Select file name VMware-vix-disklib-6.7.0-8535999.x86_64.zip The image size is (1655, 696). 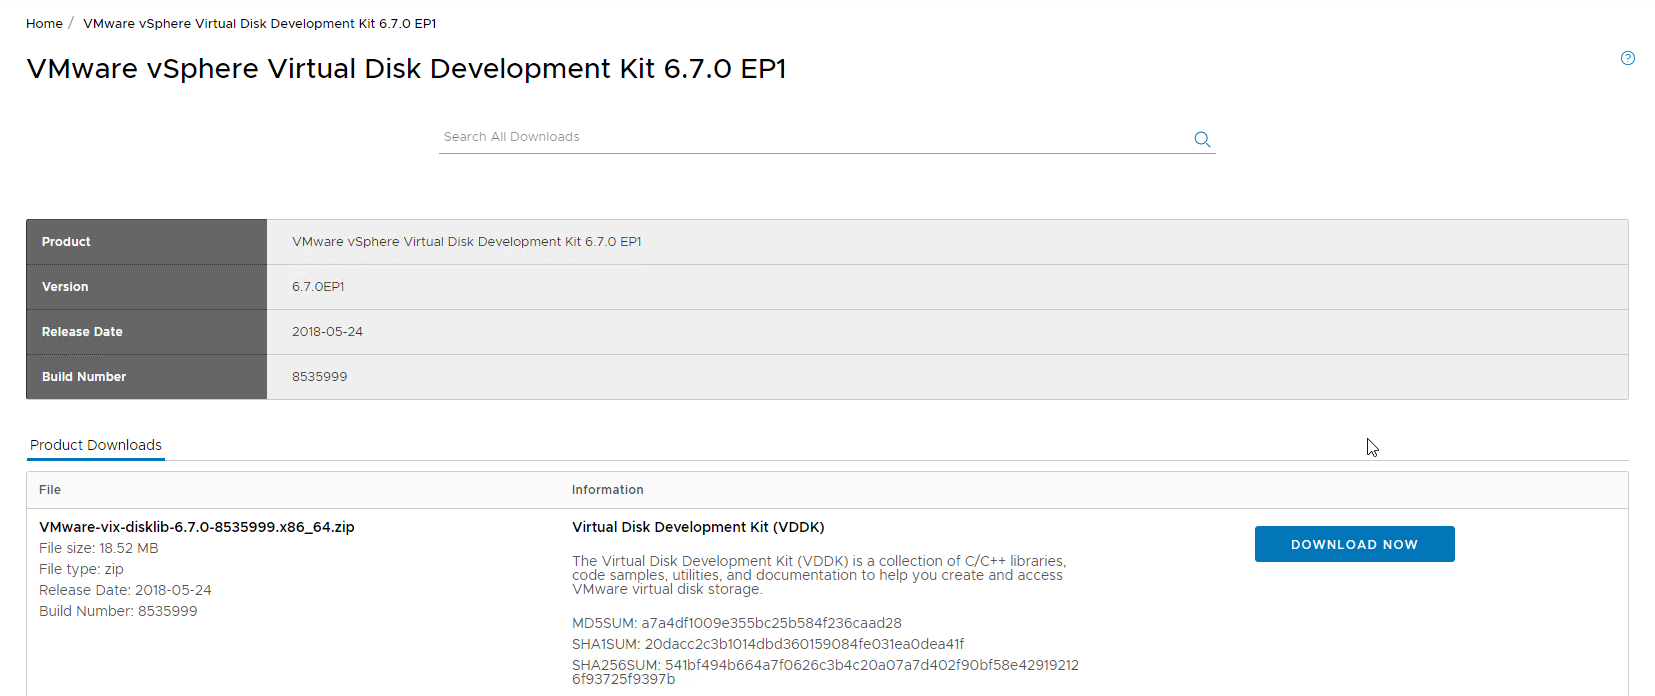click(x=196, y=527)
